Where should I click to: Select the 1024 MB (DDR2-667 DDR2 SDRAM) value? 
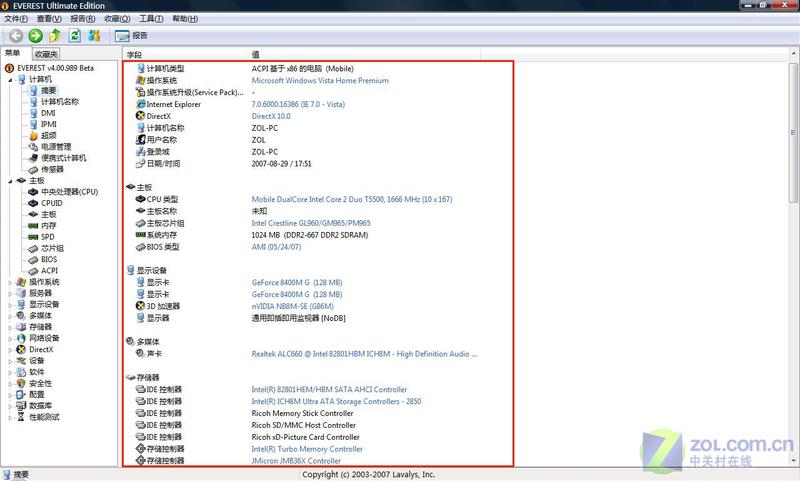[310, 235]
